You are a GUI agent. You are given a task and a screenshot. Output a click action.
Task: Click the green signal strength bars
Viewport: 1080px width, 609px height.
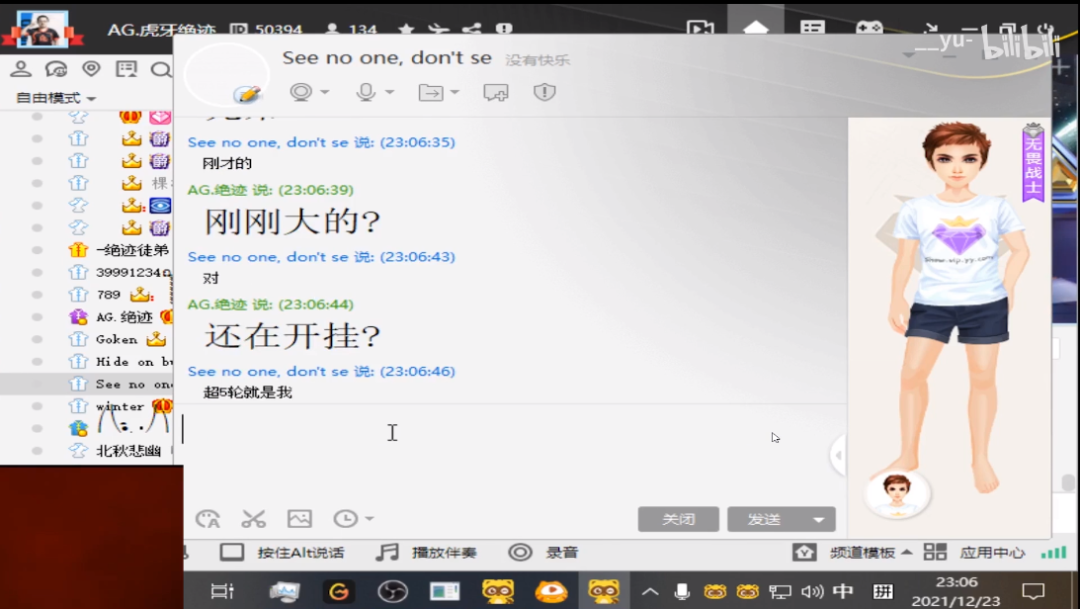click(1054, 552)
